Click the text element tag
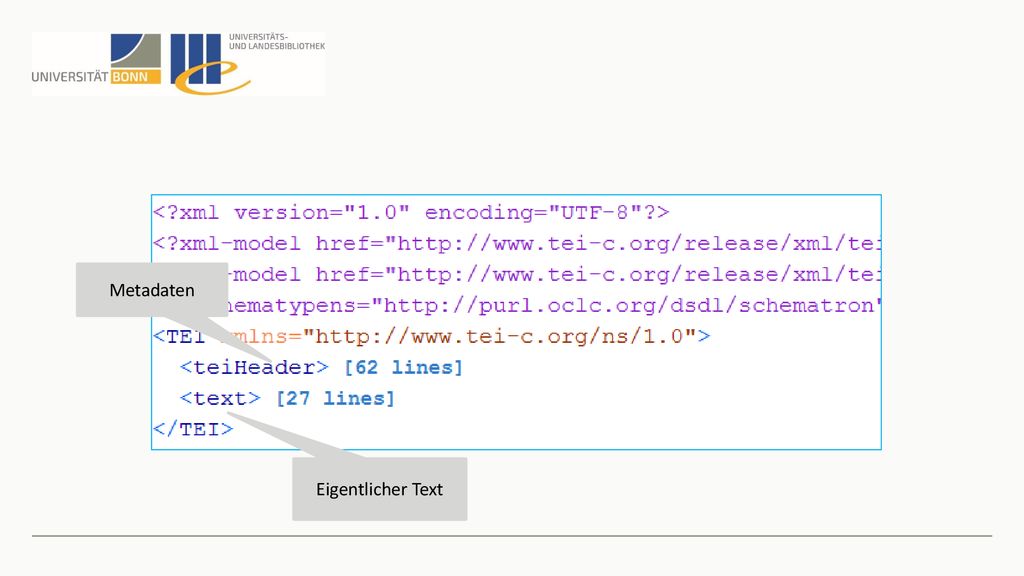 (x=220, y=398)
